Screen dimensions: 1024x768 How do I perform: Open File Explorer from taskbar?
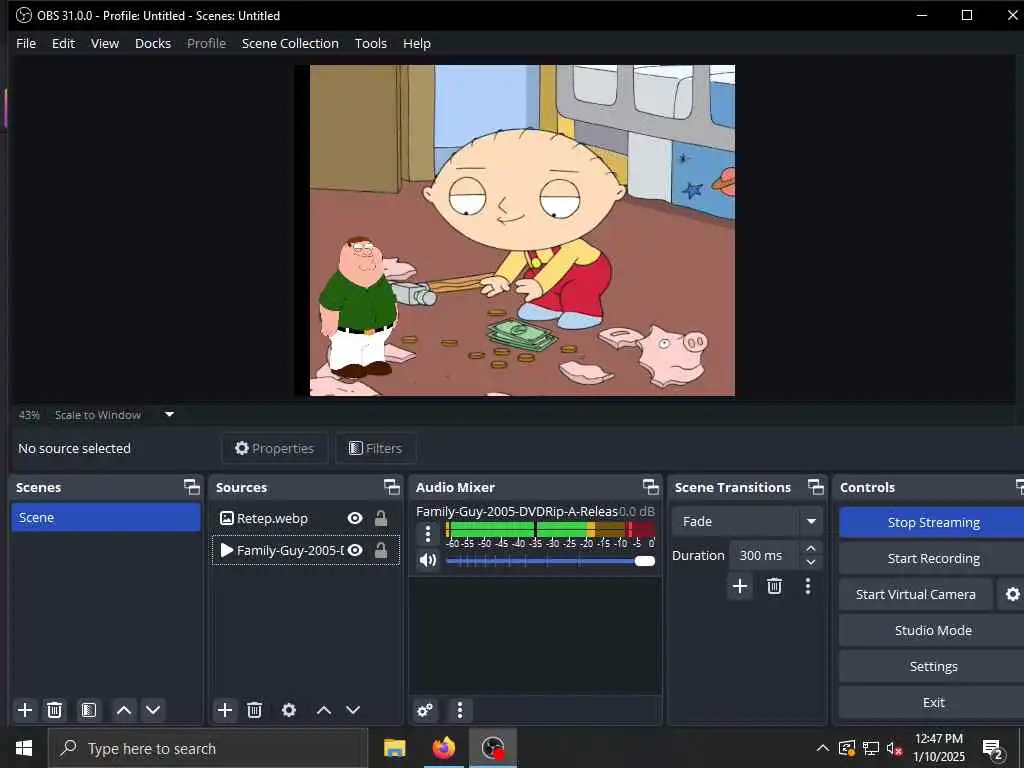tap(394, 748)
